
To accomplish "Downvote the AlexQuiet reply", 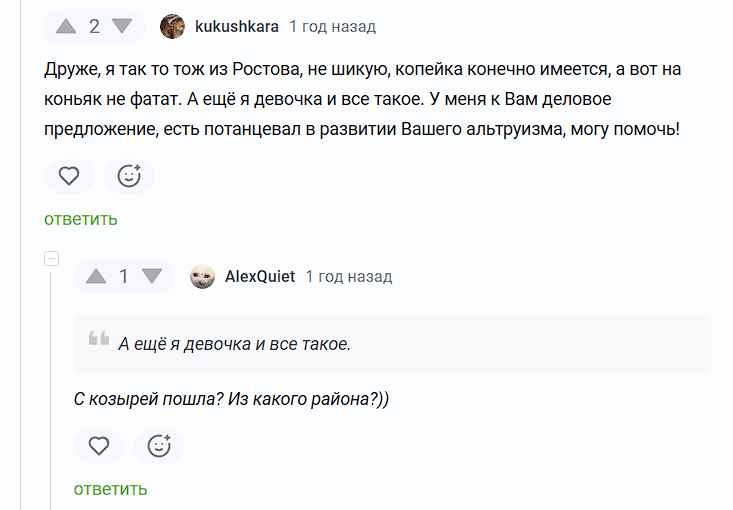I will pyautogui.click(x=151, y=276).
